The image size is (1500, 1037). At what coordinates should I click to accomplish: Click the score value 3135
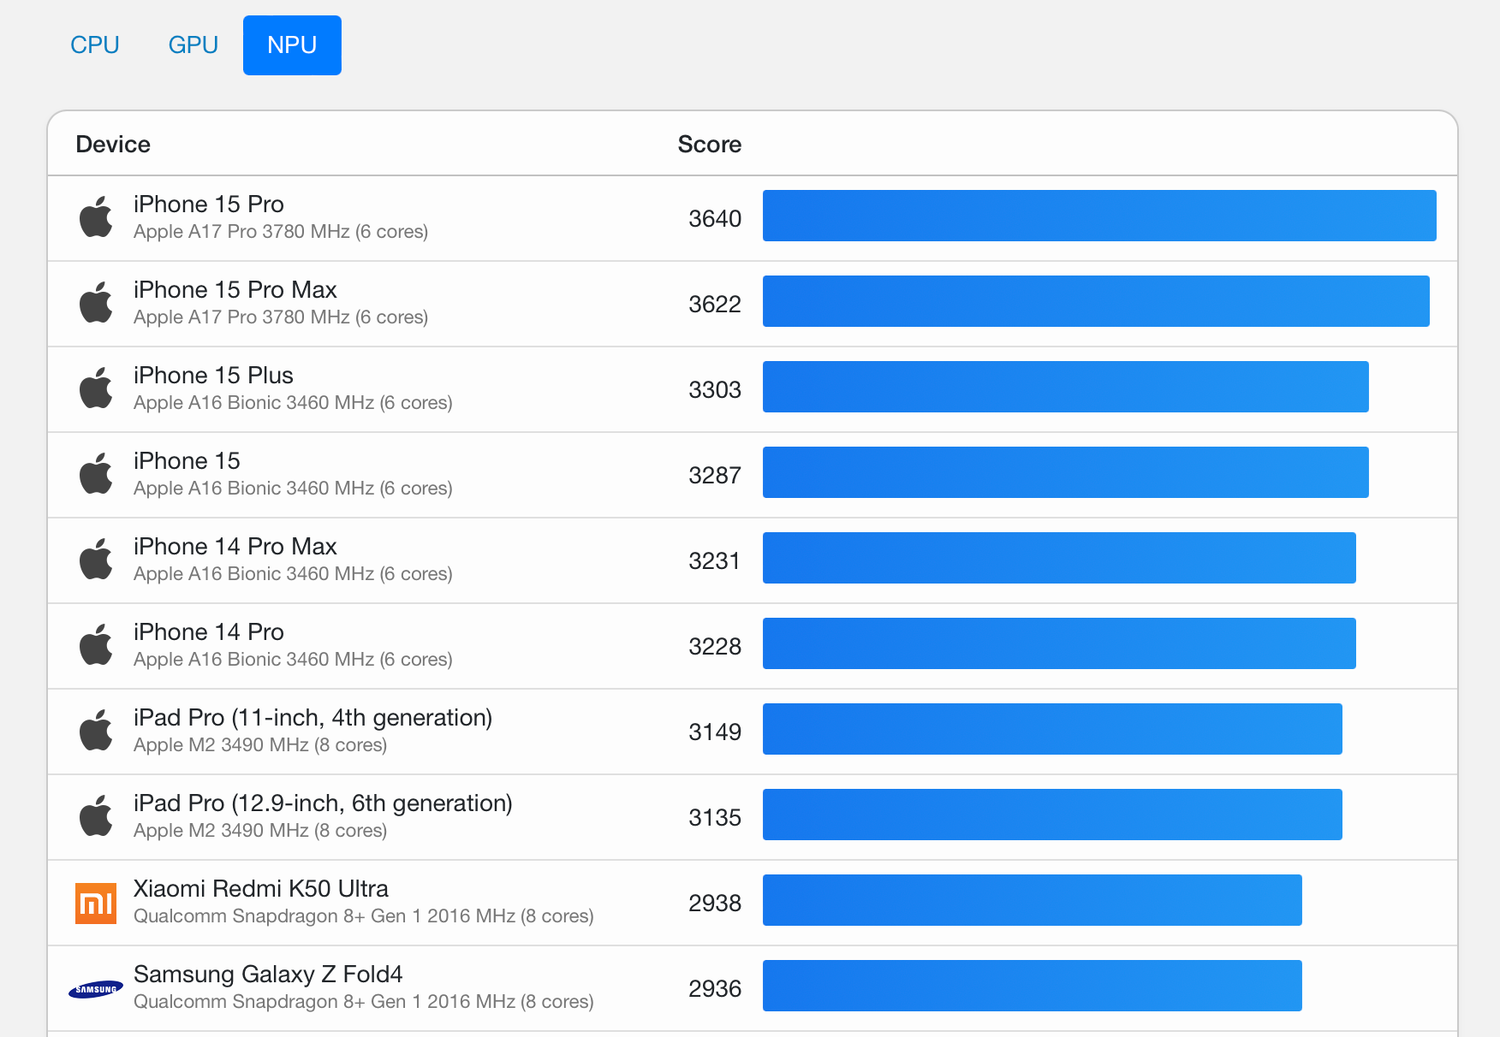pos(714,817)
